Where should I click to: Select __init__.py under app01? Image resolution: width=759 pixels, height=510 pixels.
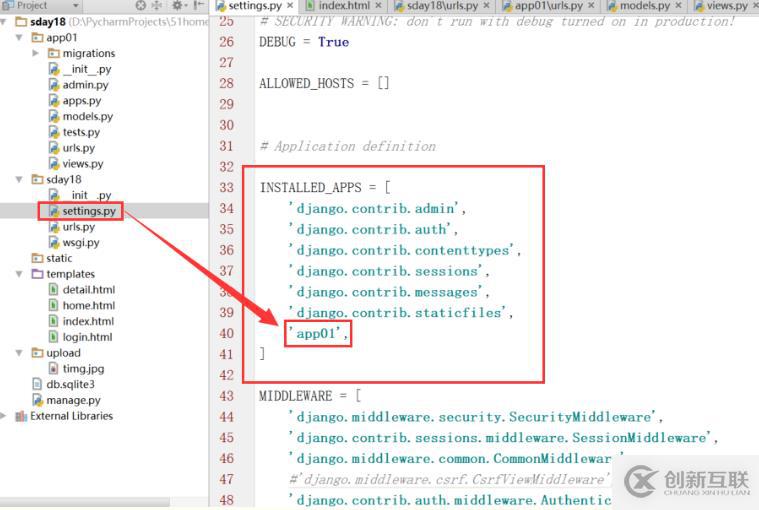87,69
